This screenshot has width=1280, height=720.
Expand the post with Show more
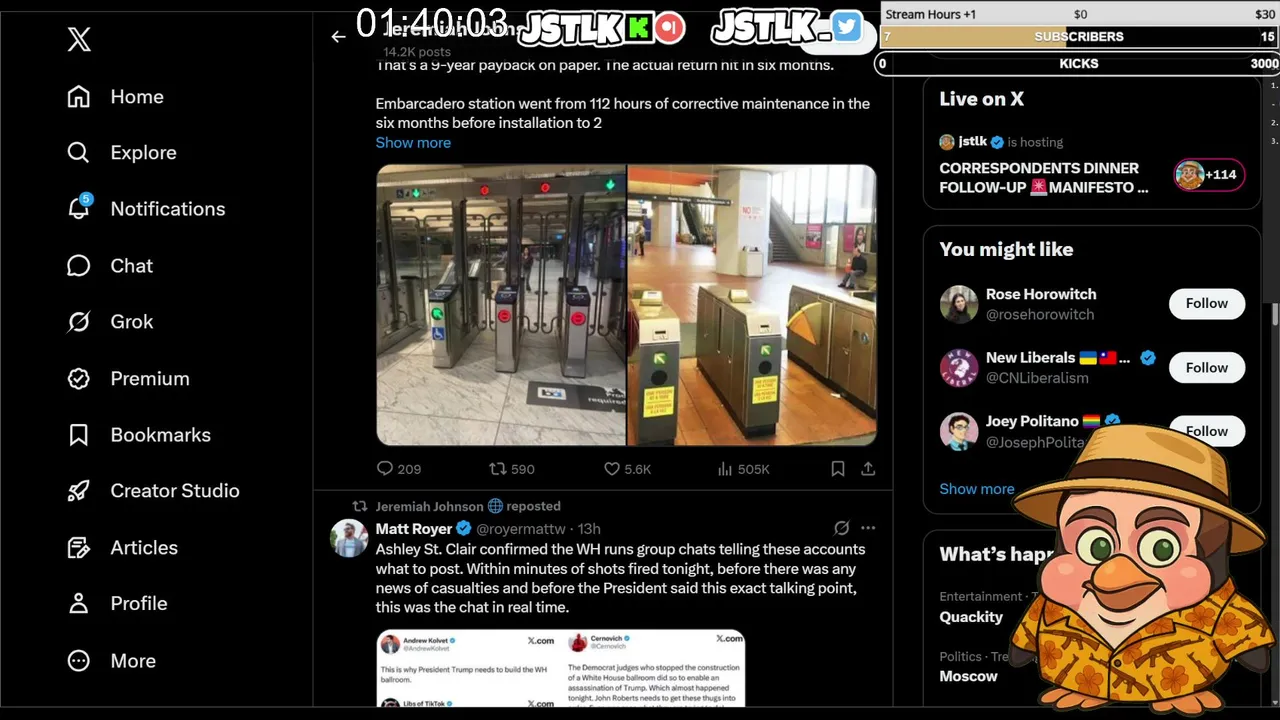click(x=413, y=142)
